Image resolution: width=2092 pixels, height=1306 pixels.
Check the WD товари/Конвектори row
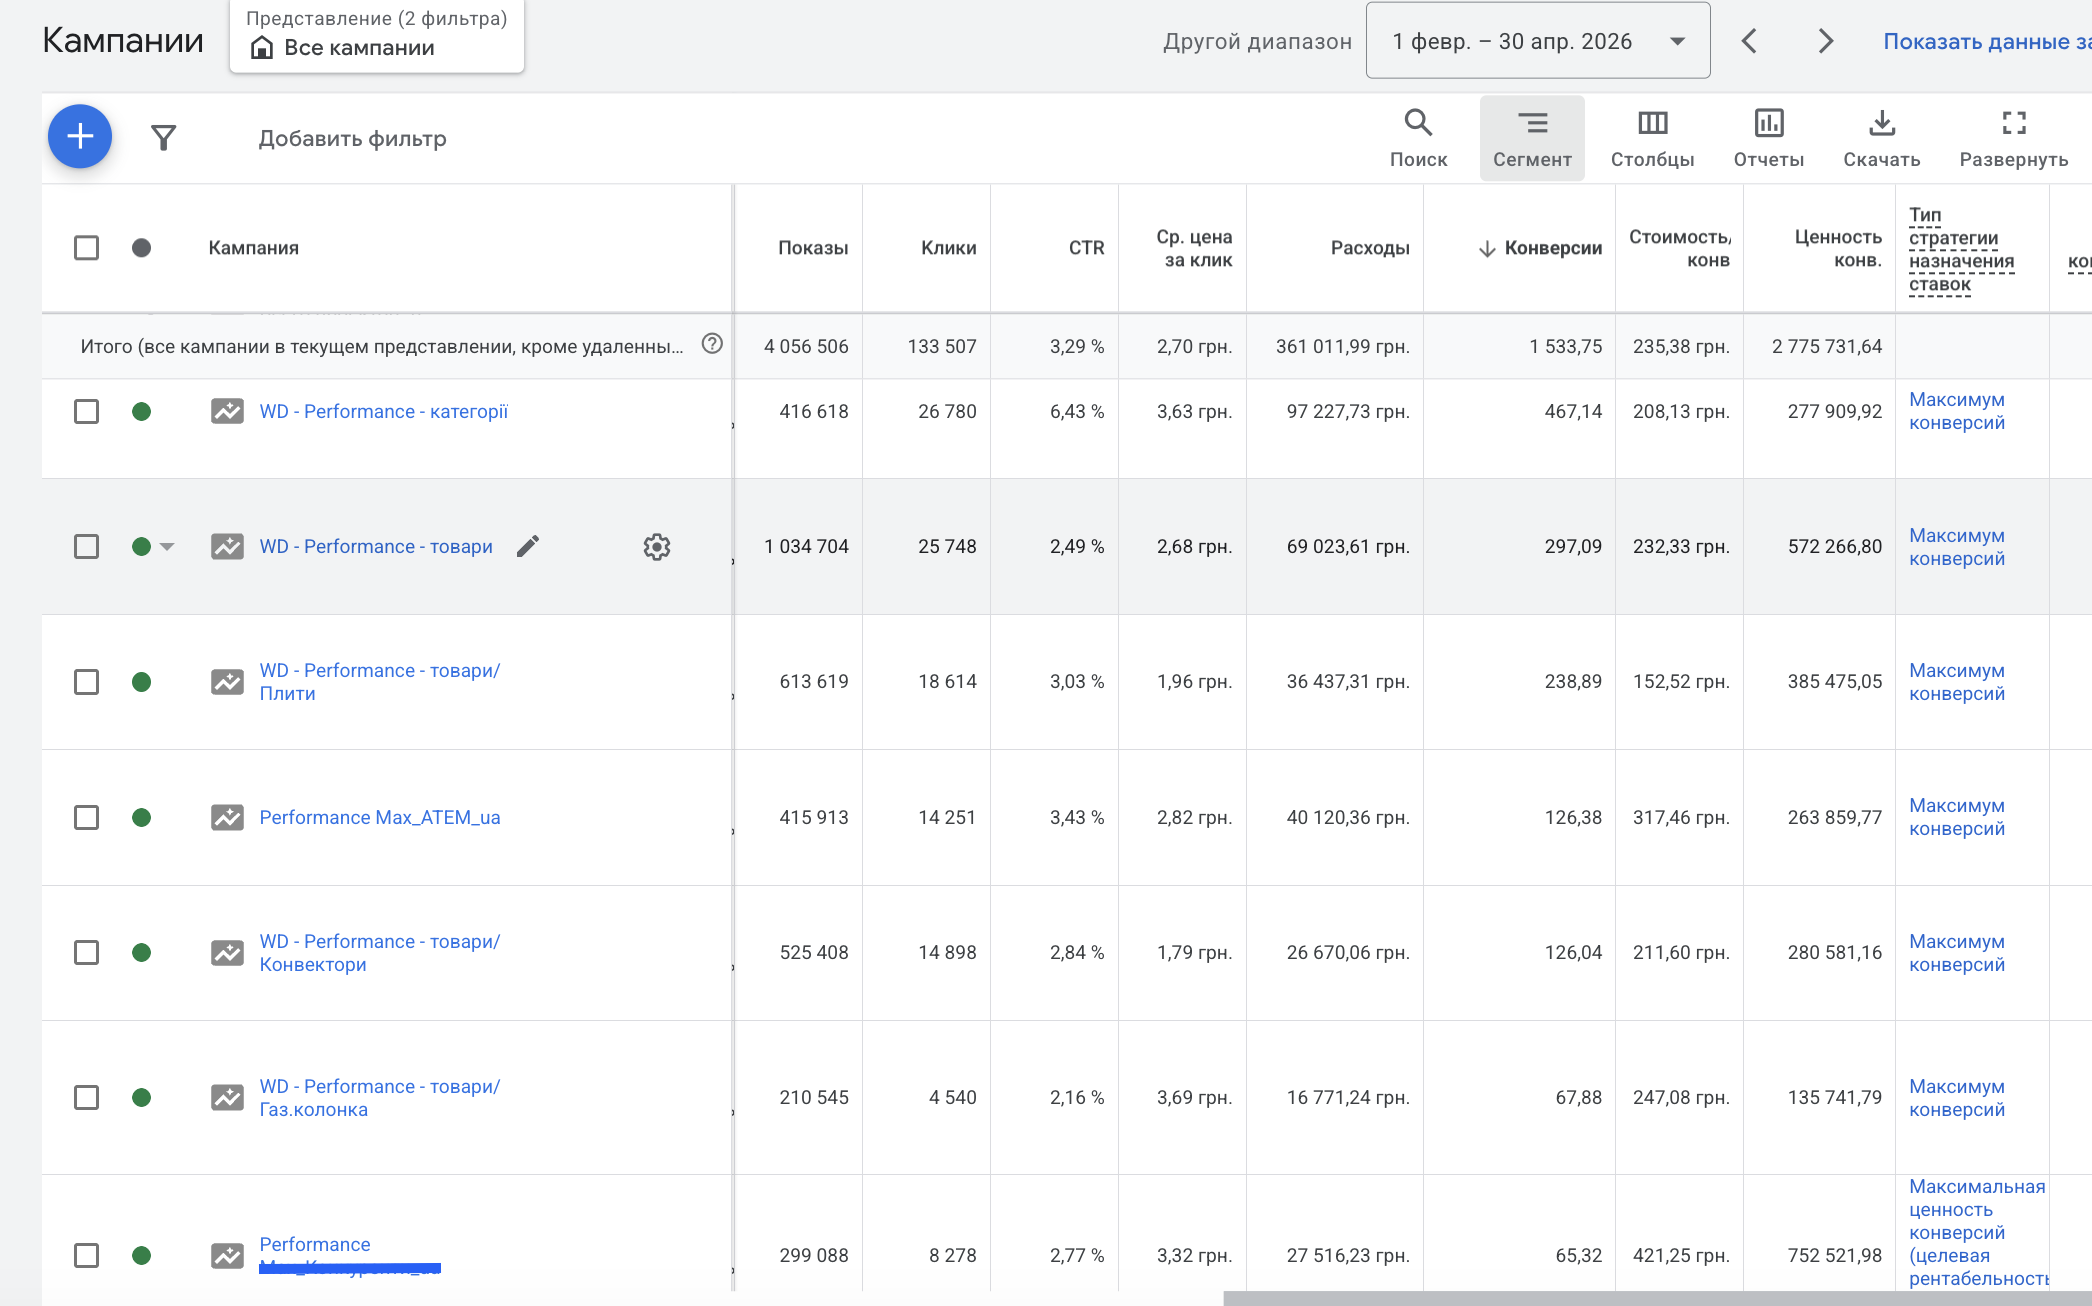click(87, 952)
